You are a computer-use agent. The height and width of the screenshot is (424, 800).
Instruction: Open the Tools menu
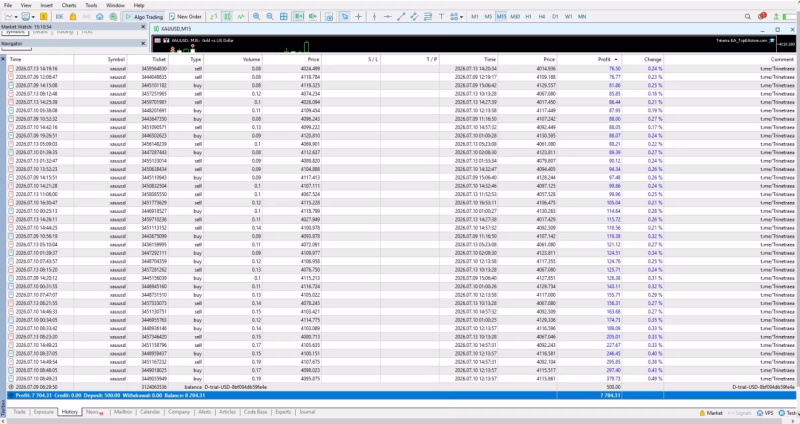(x=91, y=5)
